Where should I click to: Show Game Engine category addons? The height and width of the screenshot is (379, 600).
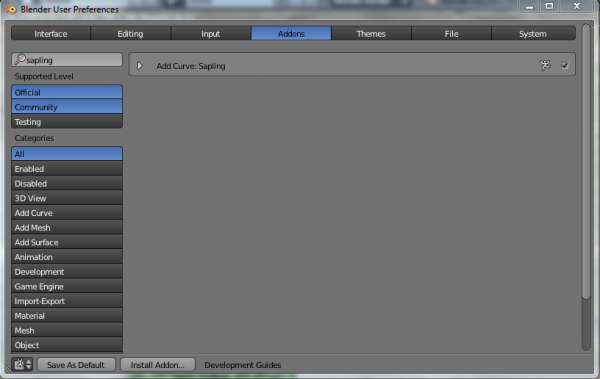pyautogui.click(x=67, y=286)
